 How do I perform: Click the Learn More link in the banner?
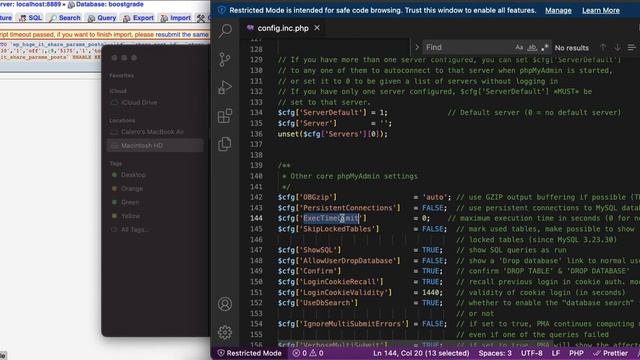[x=601, y=11]
